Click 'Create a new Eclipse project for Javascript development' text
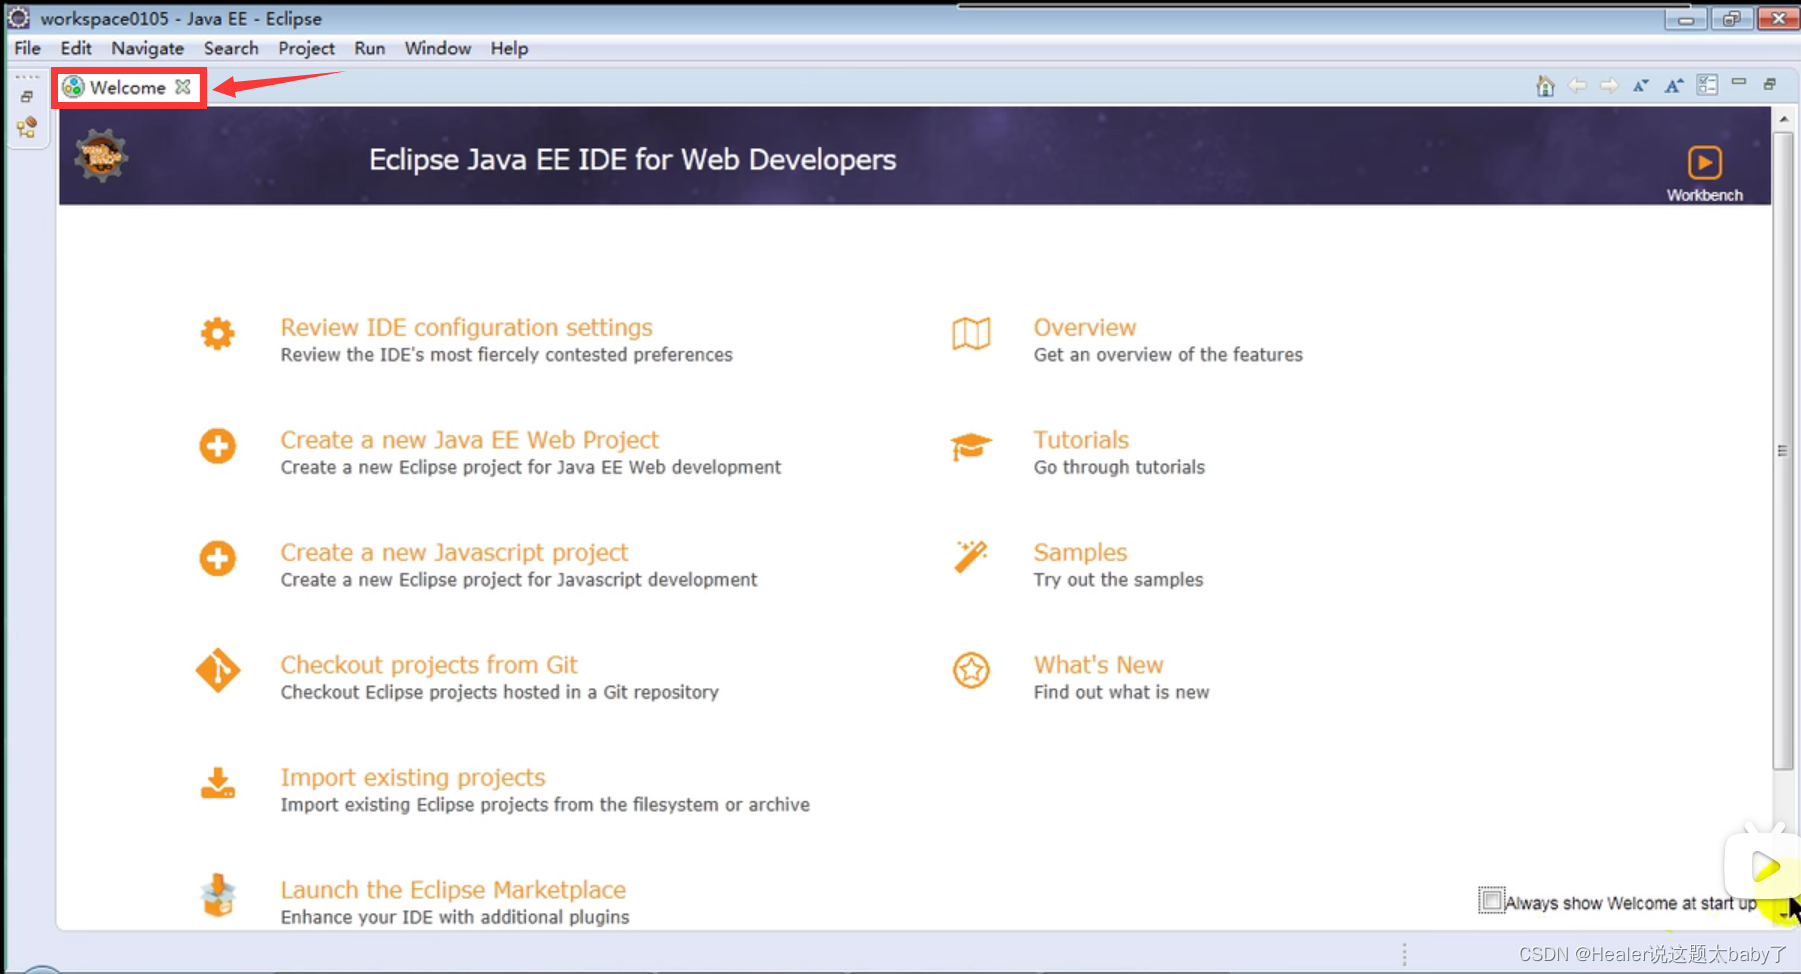The width and height of the screenshot is (1801, 974). [x=519, y=579]
